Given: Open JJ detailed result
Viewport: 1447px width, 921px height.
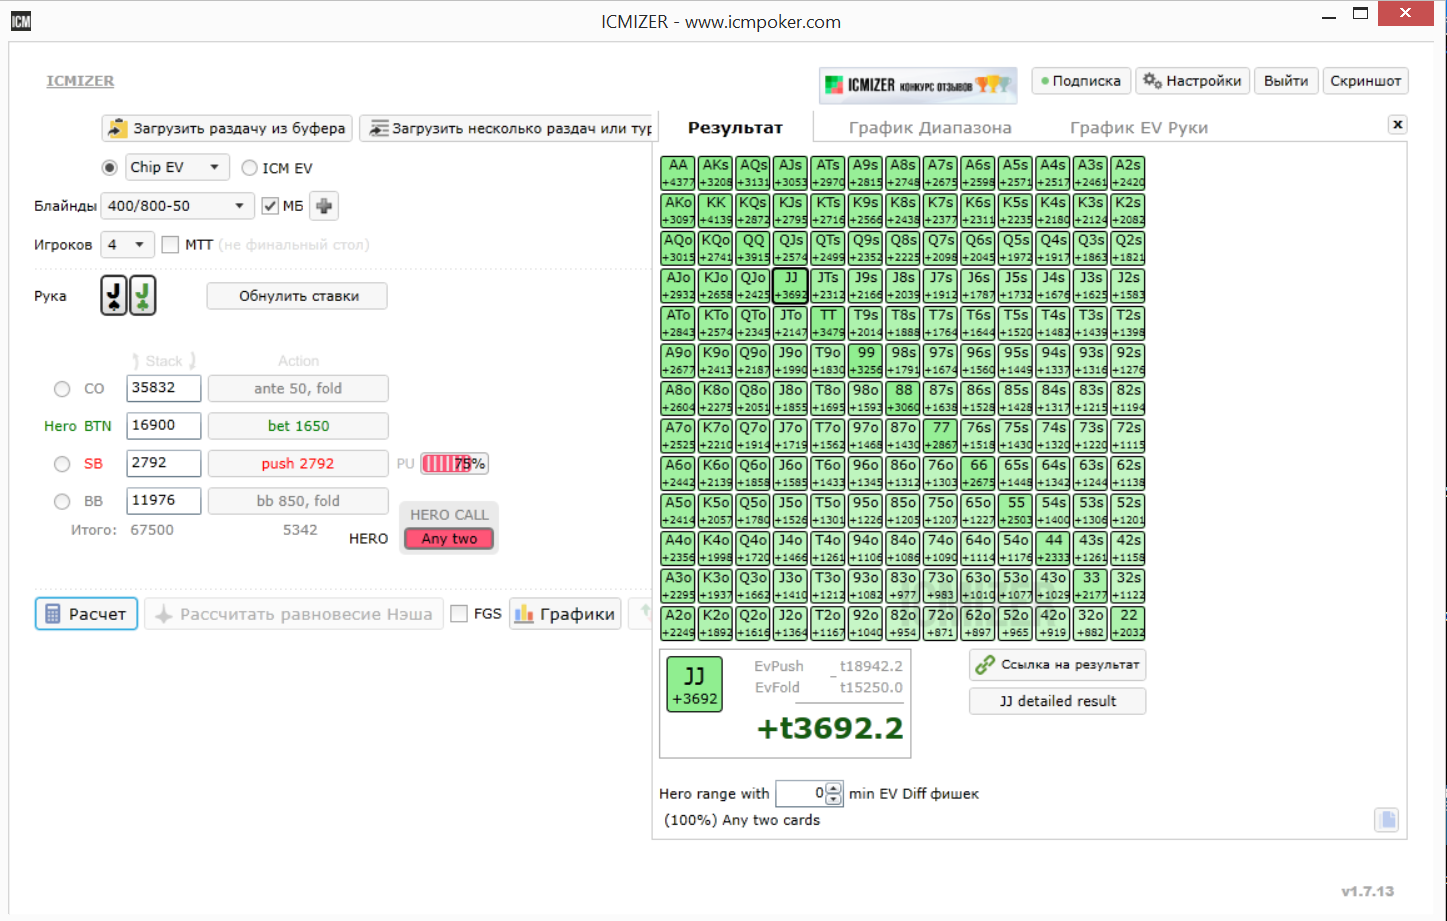Looking at the screenshot, I should click(1058, 701).
